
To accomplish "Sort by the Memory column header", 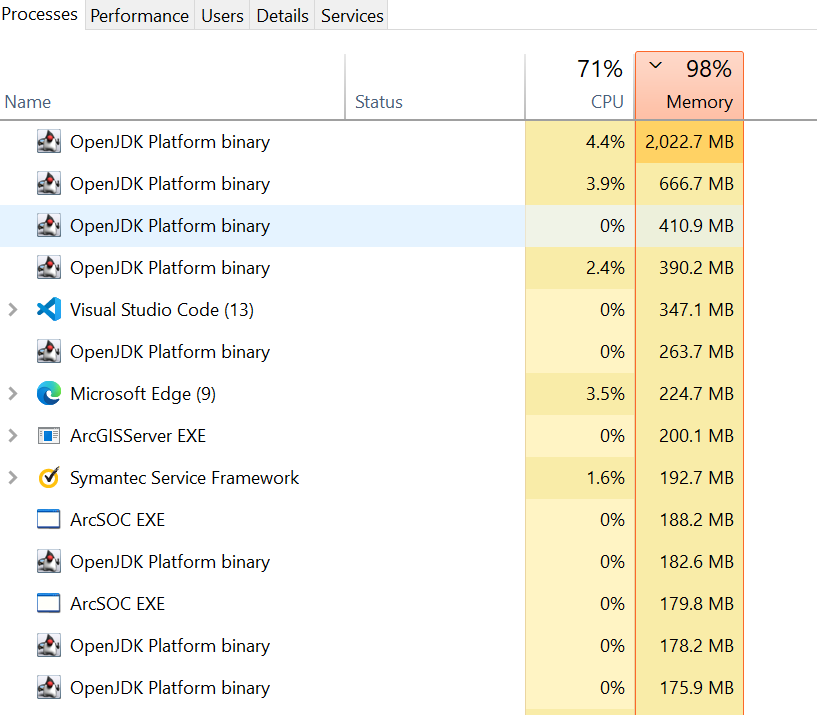I will (x=689, y=87).
